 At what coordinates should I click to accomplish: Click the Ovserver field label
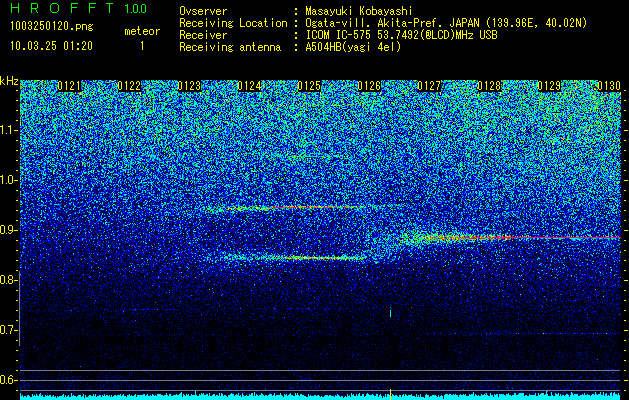203,11
